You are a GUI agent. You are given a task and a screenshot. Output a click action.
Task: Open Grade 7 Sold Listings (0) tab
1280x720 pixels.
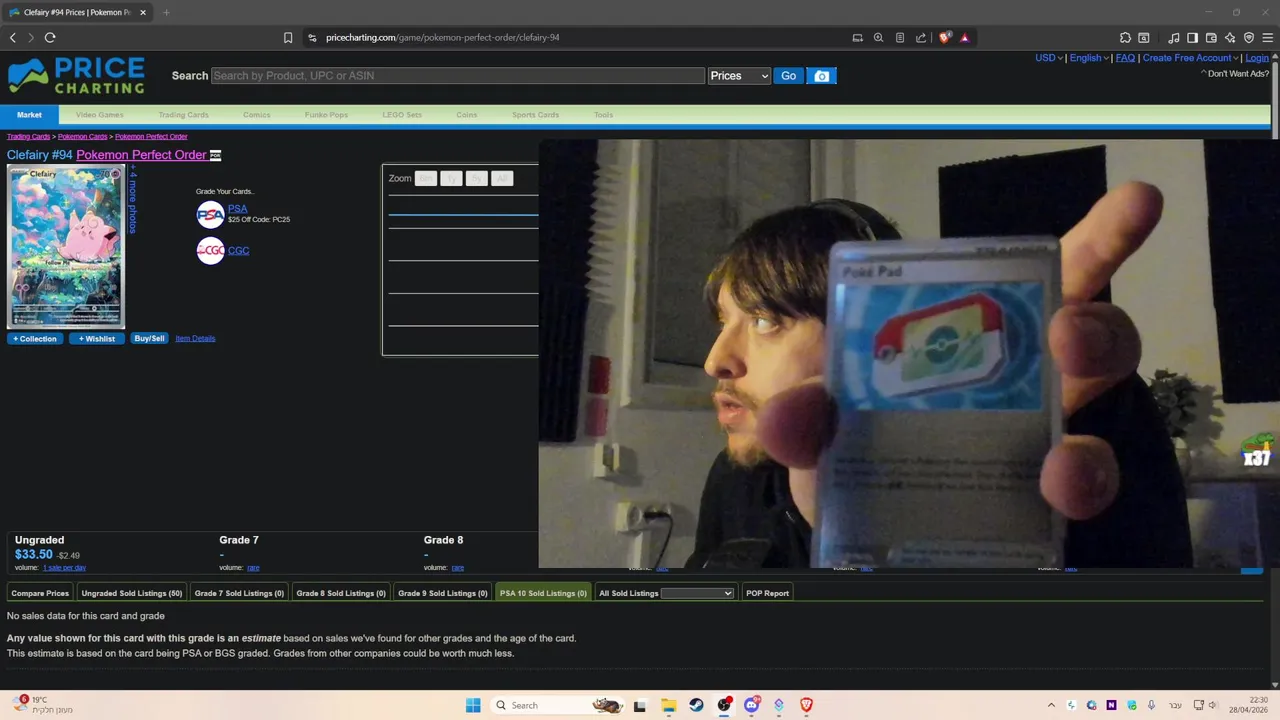pyautogui.click(x=239, y=593)
